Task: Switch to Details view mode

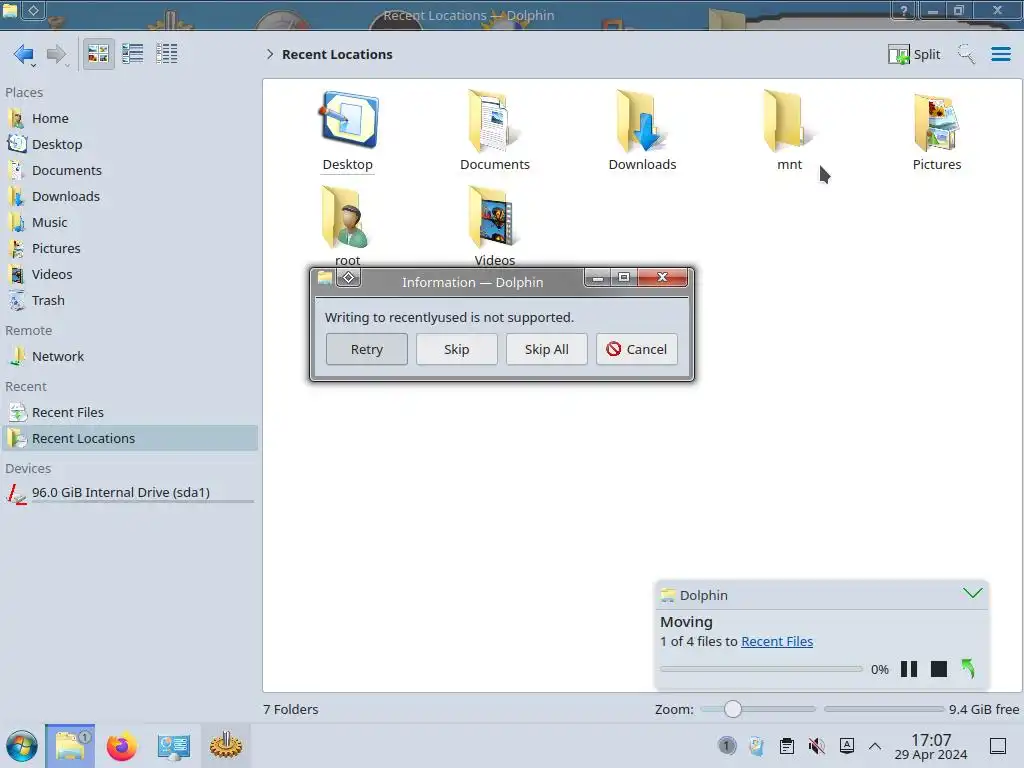Action: [x=167, y=54]
